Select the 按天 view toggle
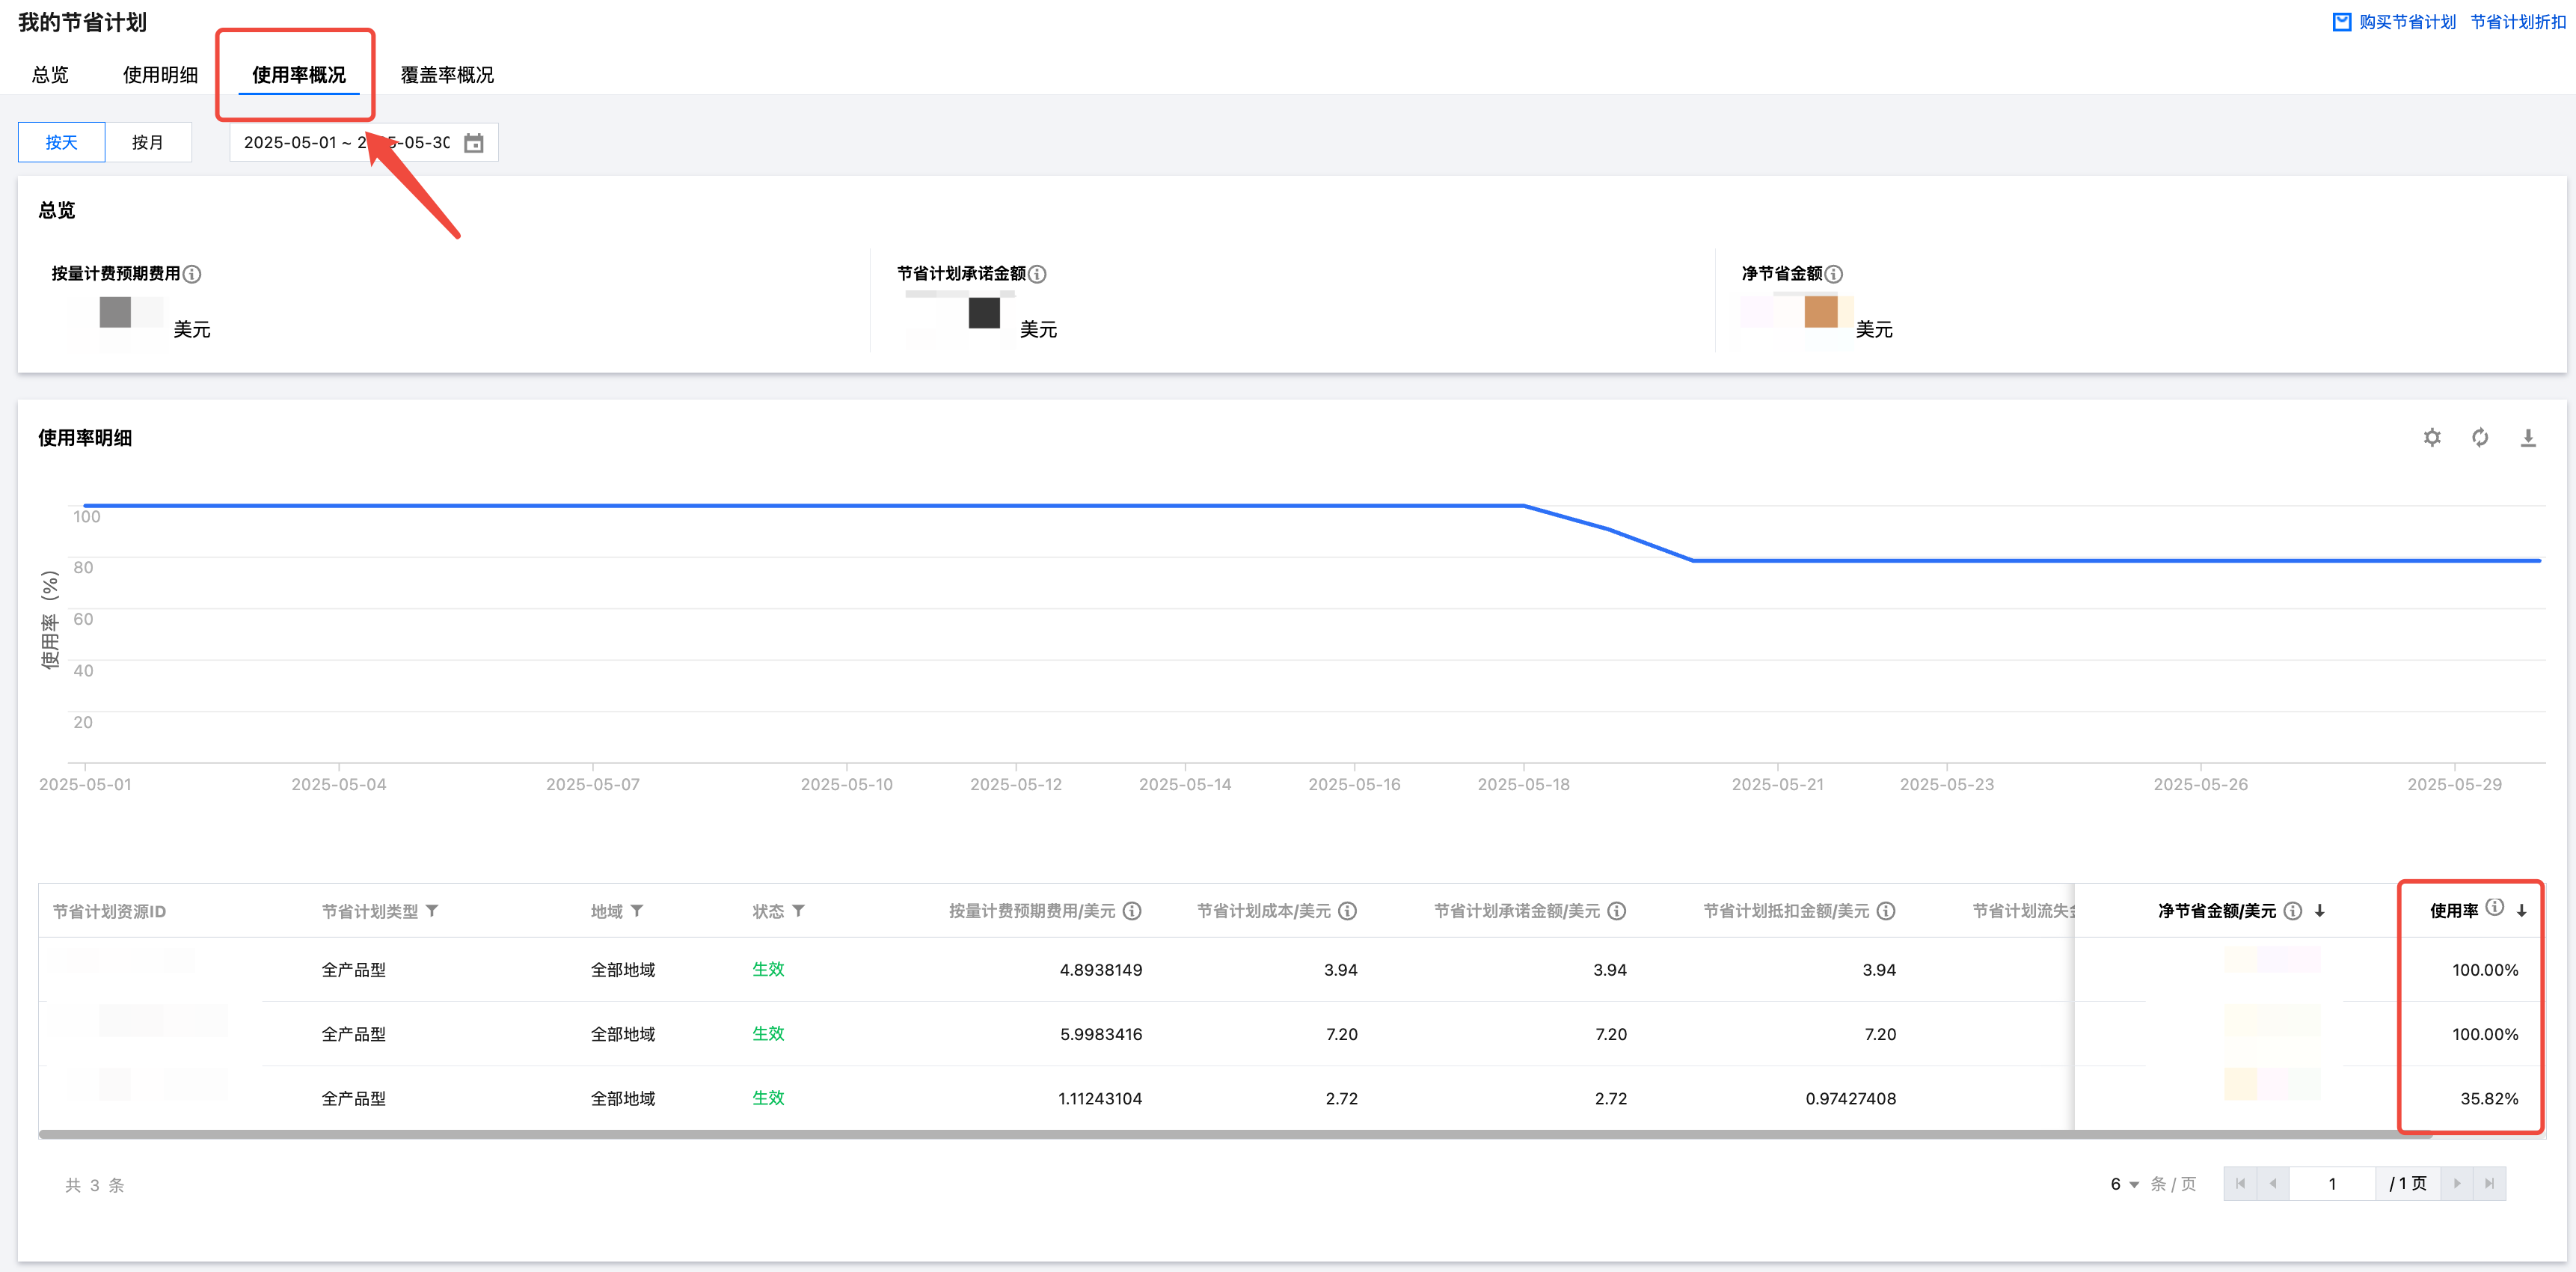The height and width of the screenshot is (1272, 2576). pos(61,142)
